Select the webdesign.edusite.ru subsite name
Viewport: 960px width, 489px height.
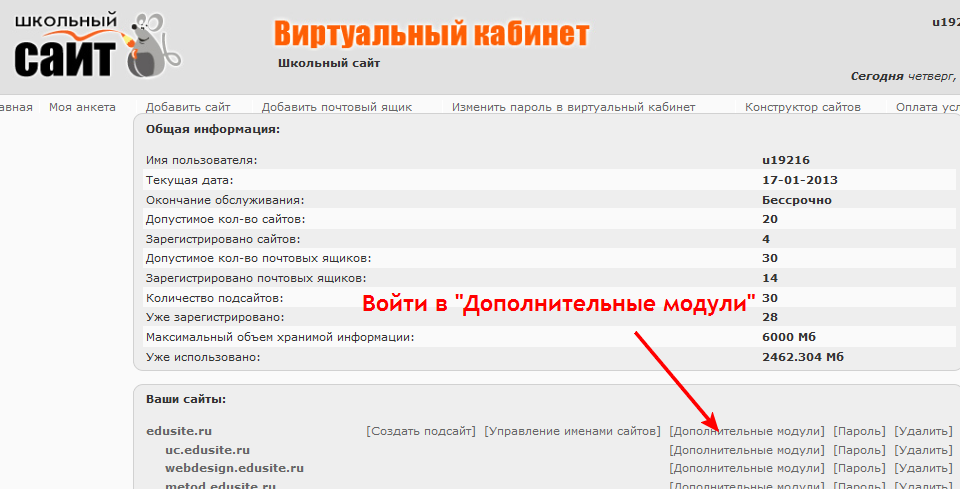tap(234, 469)
